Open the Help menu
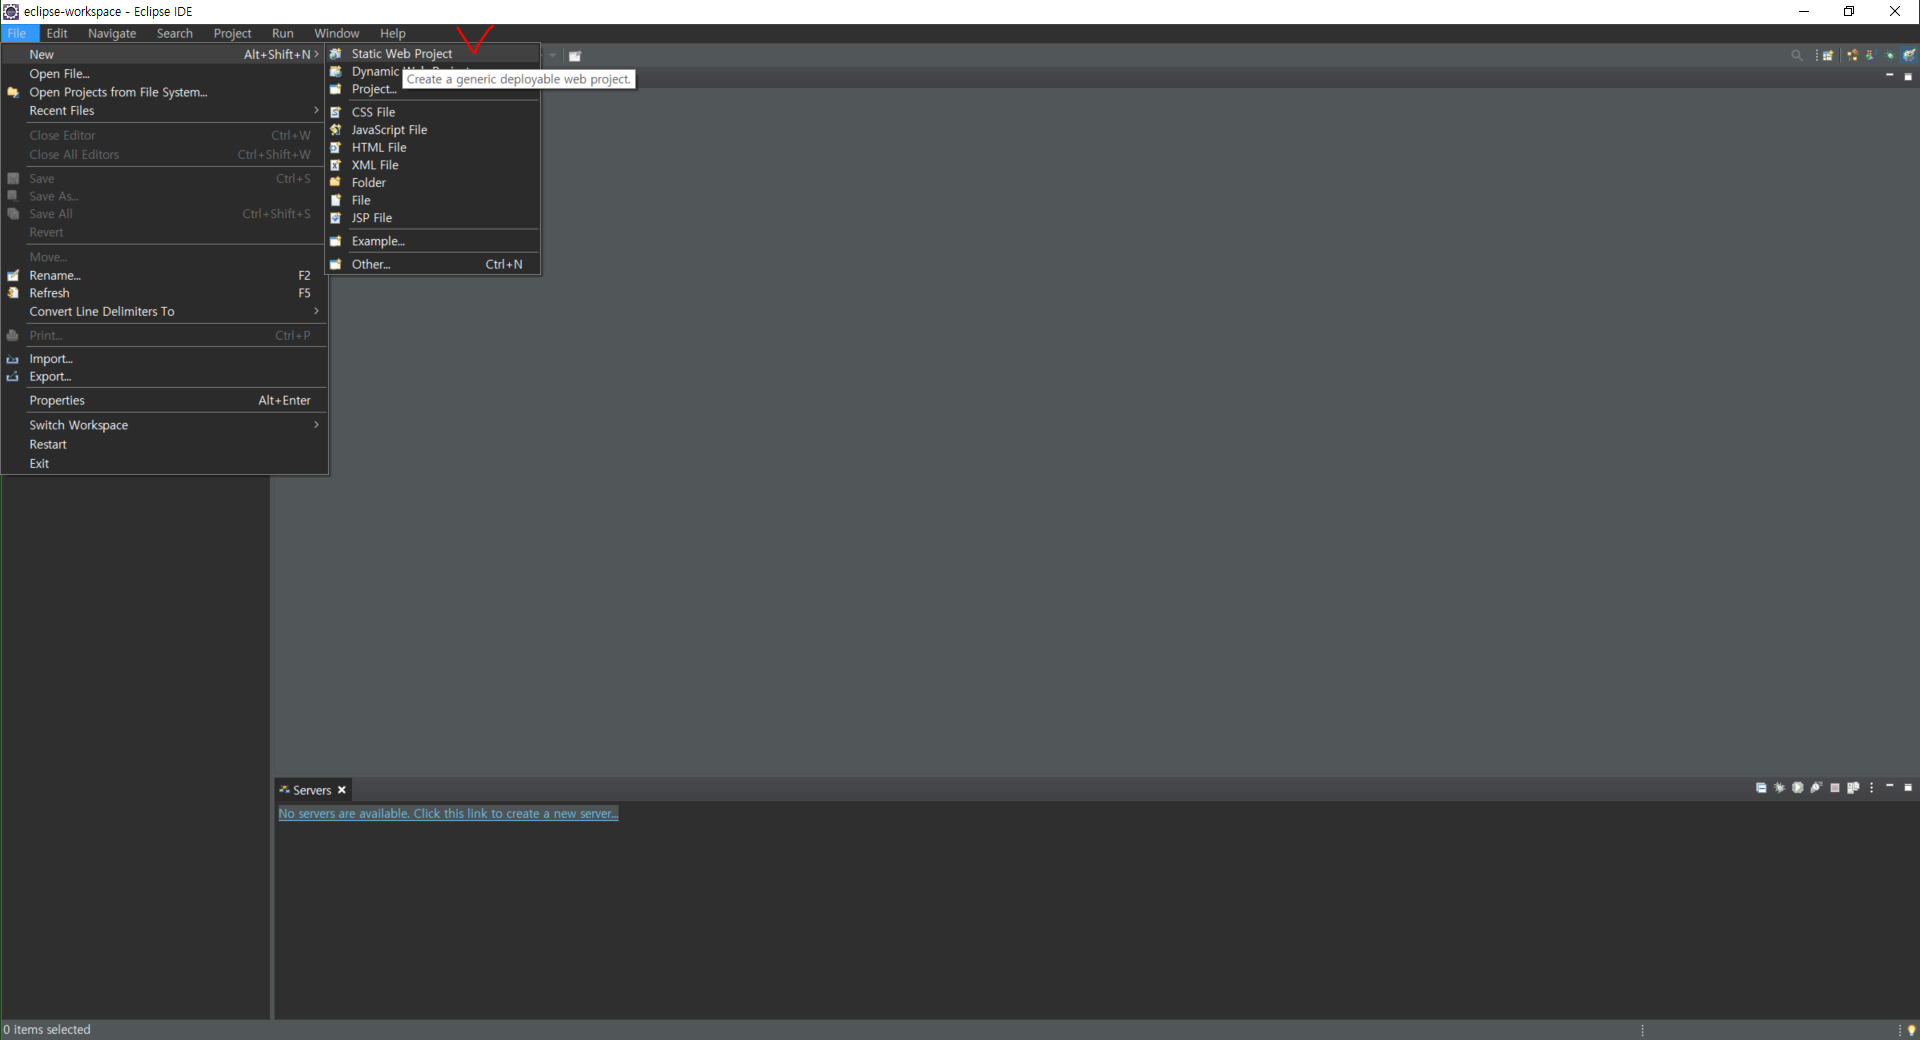This screenshot has width=1920, height=1040. (x=393, y=33)
